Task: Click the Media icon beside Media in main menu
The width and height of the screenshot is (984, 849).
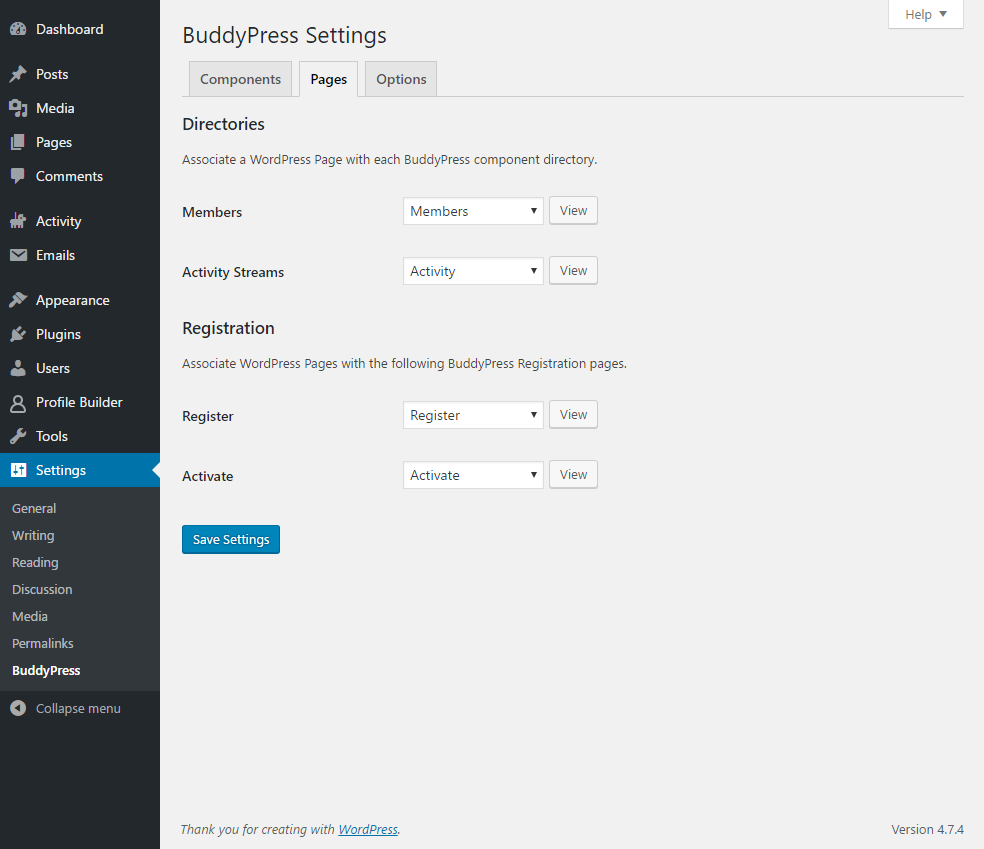Action: coord(18,108)
